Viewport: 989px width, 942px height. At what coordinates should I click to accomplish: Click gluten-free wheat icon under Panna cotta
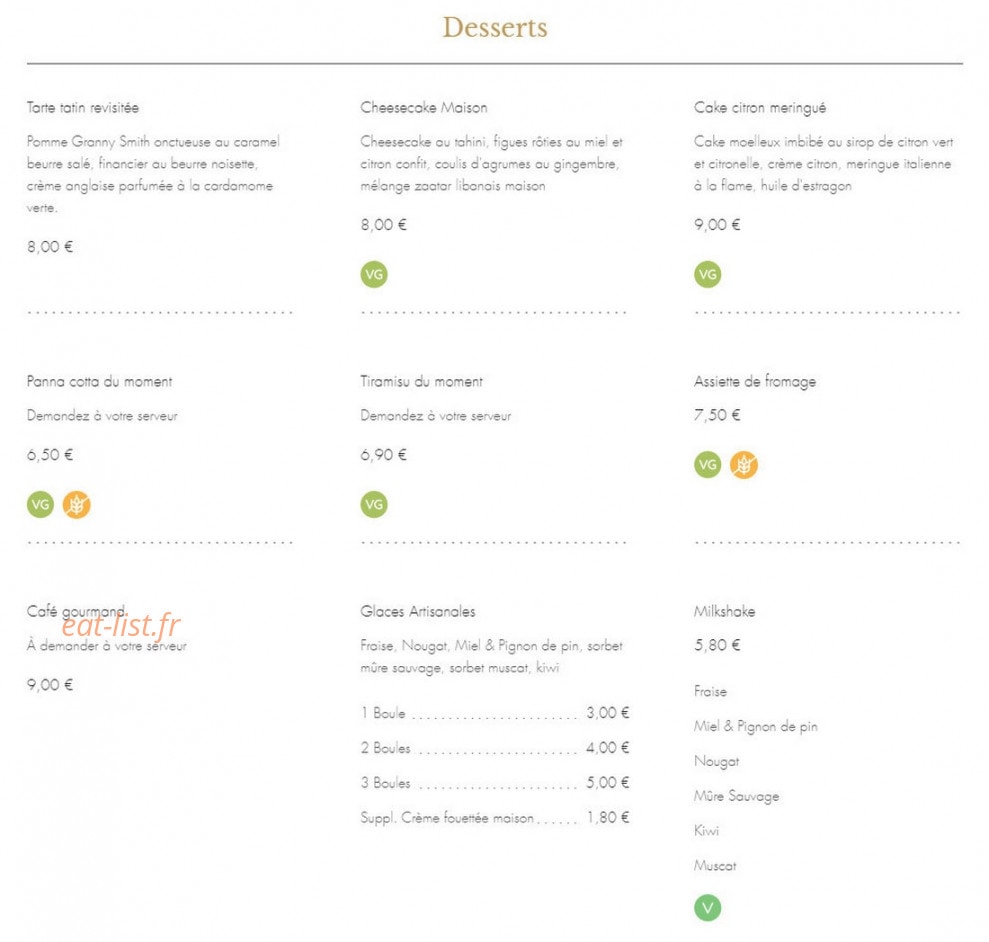click(x=76, y=505)
